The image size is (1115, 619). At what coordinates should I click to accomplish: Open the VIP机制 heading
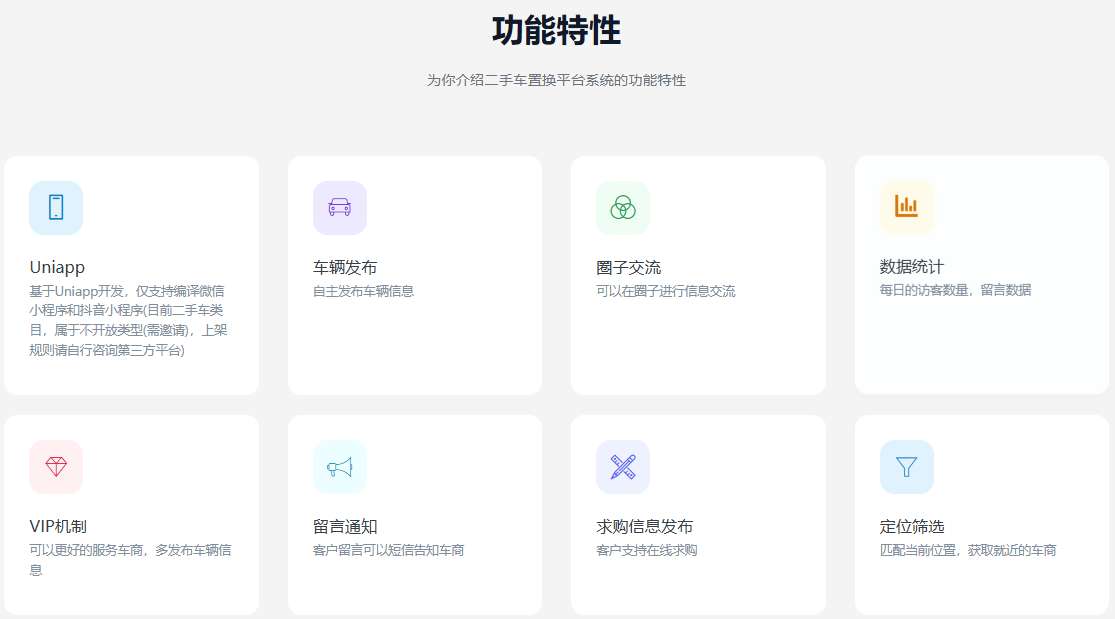62,526
